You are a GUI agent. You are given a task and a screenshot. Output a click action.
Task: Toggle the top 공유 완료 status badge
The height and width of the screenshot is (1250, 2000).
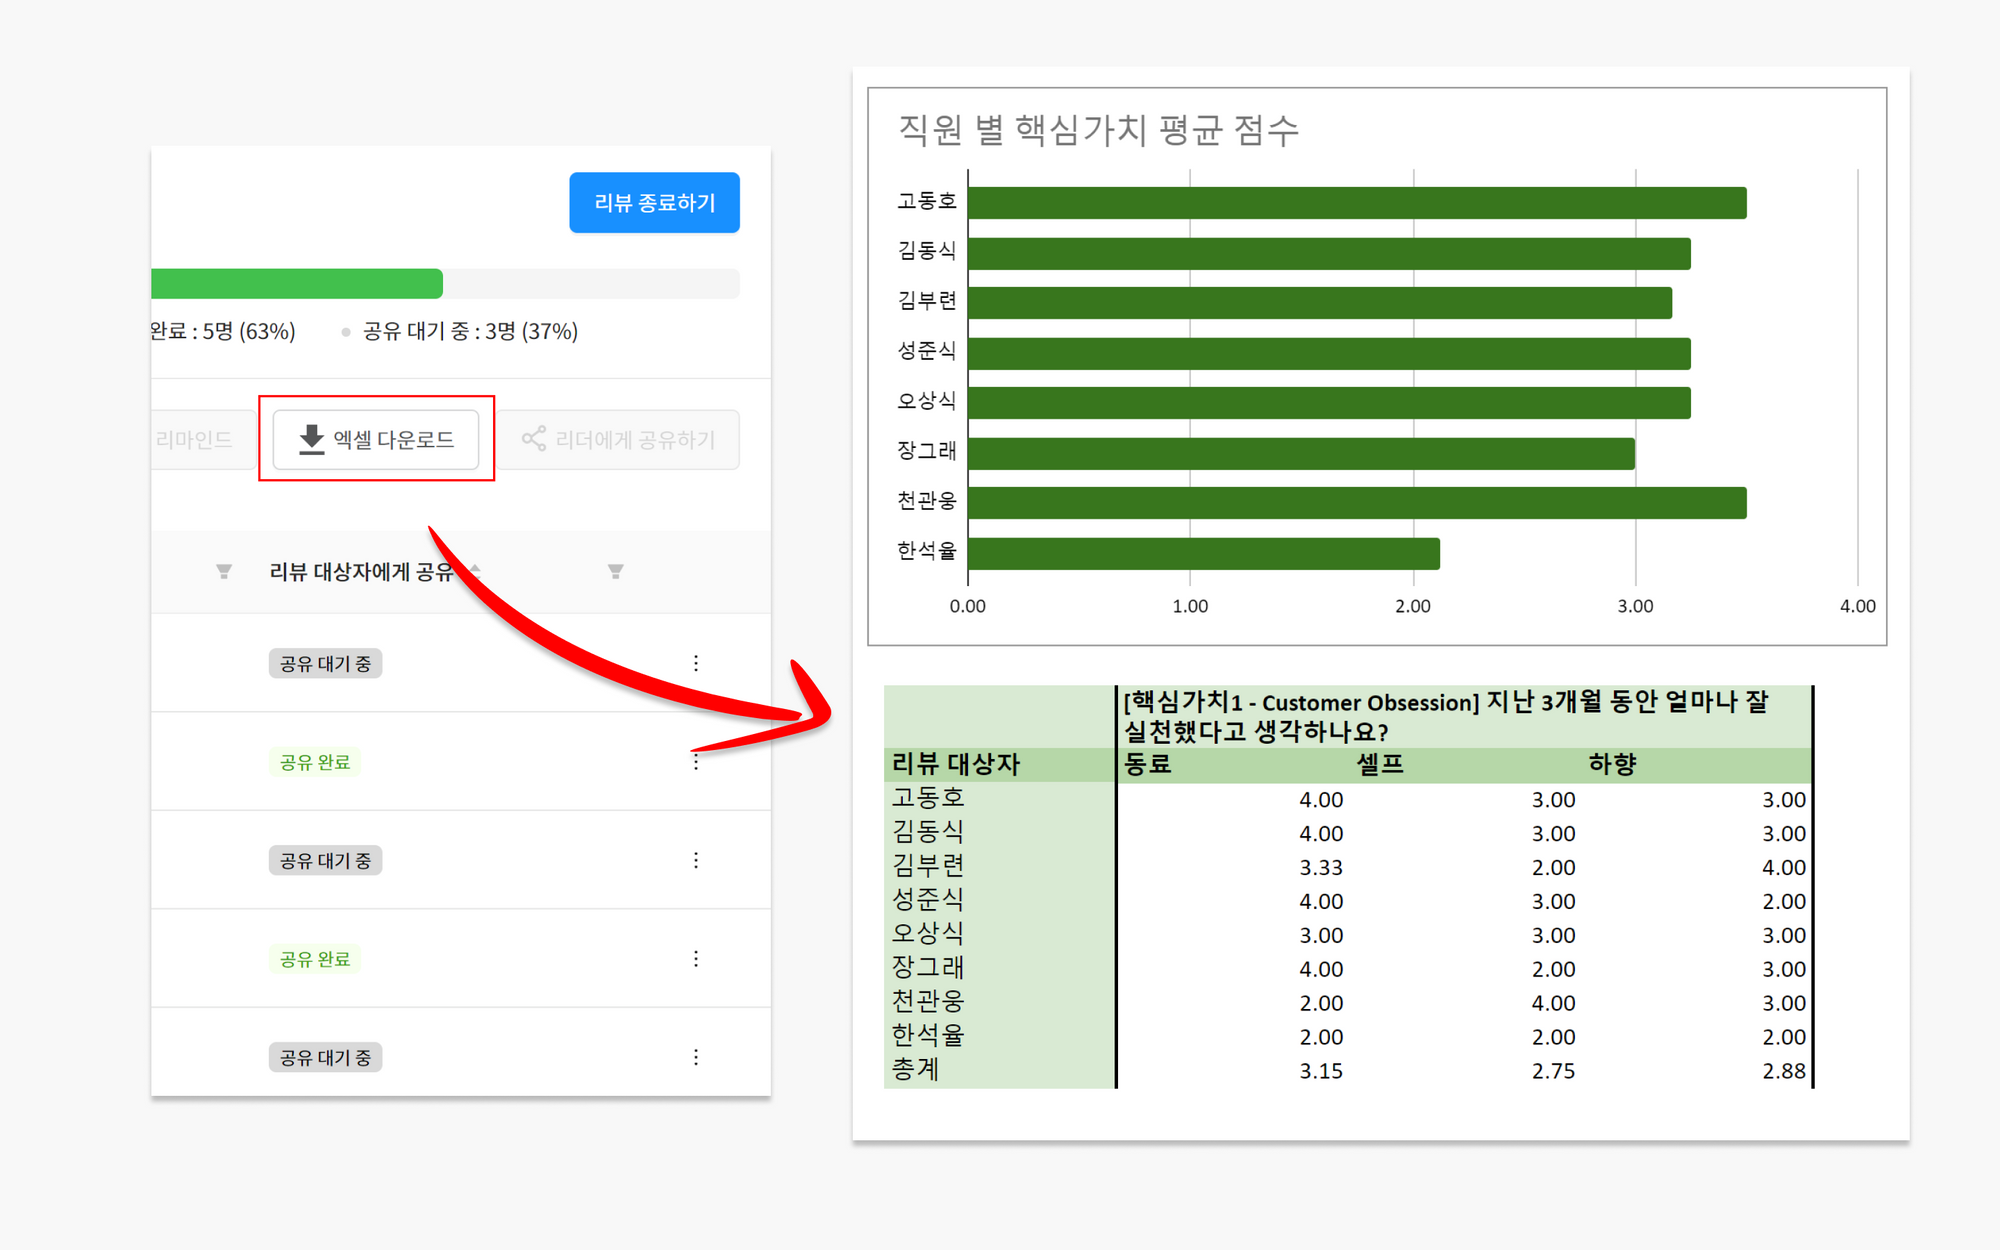(315, 761)
